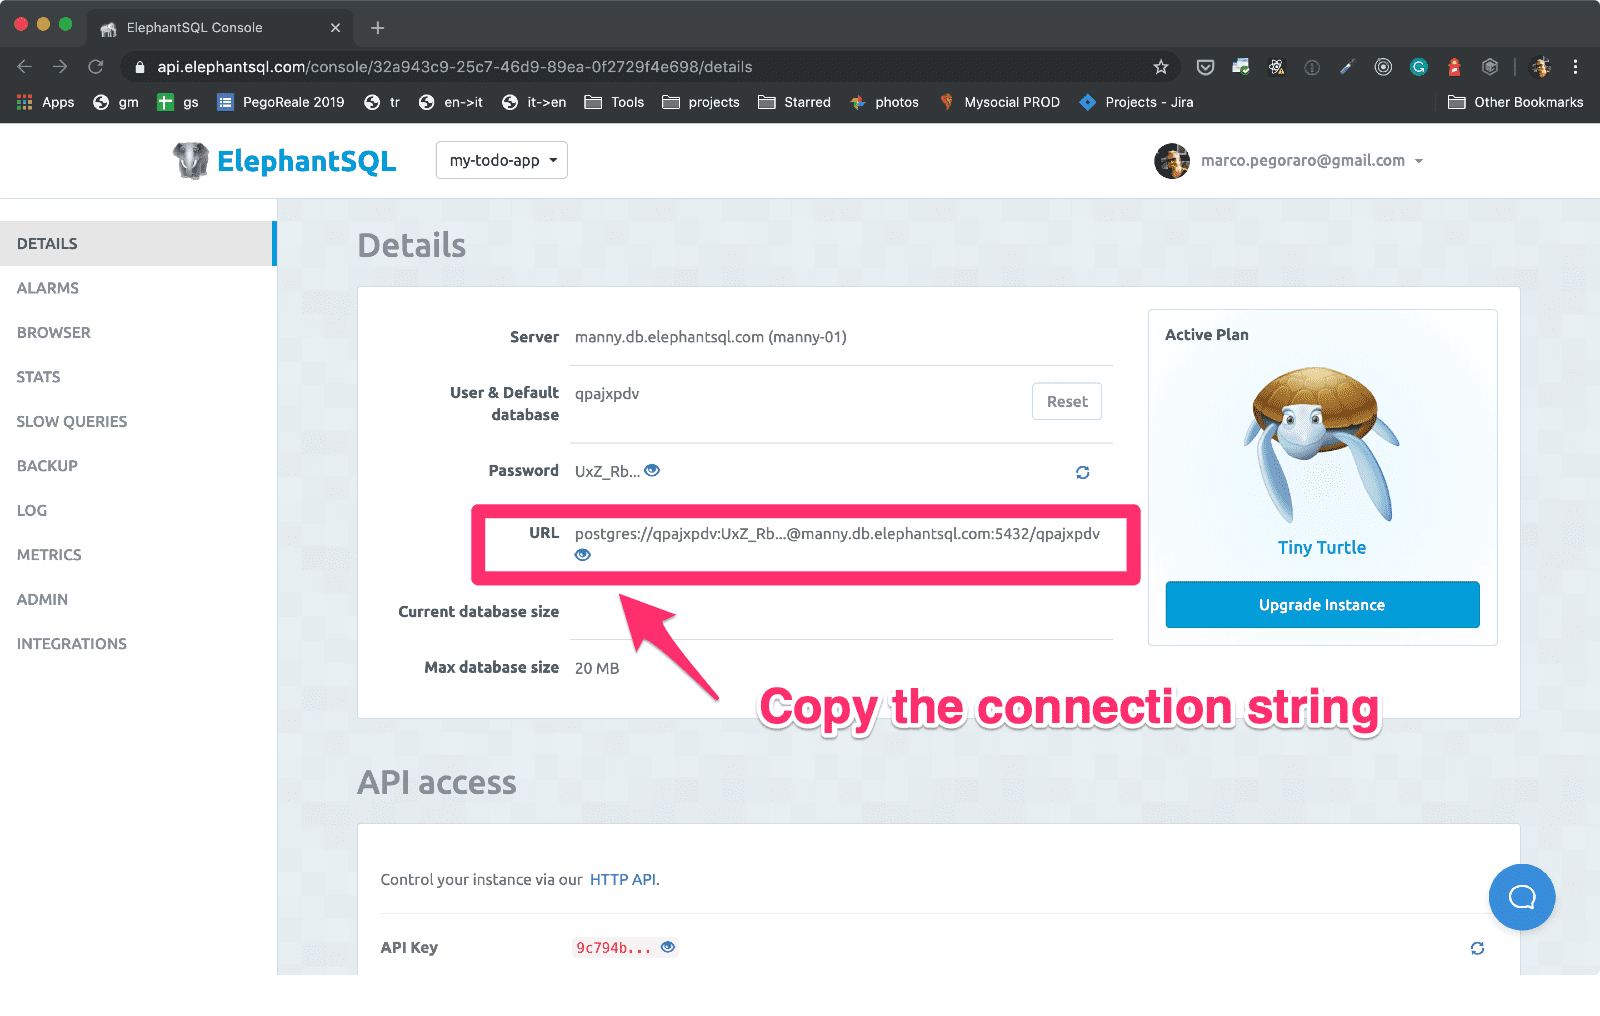Follow the HTTP API link
The width and height of the screenshot is (1600, 1016).
pos(622,880)
